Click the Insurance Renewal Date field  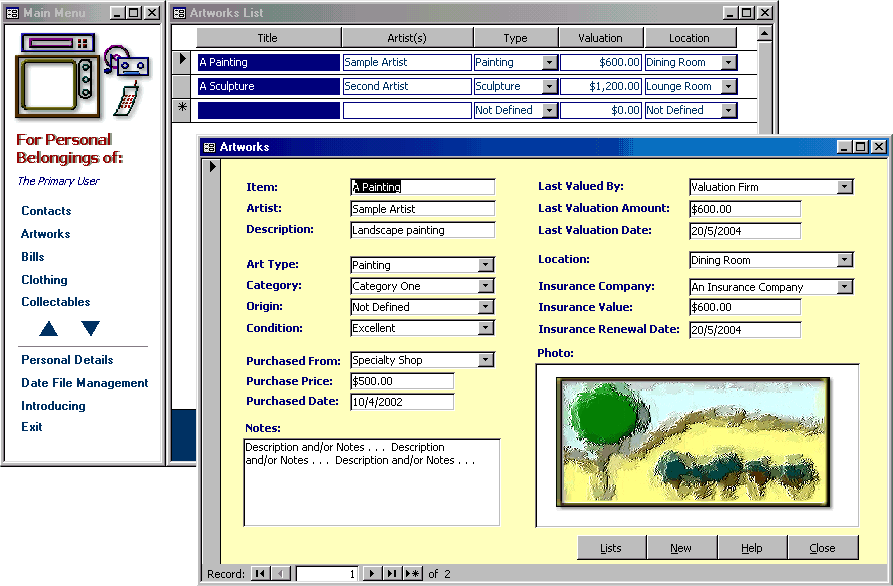(745, 330)
